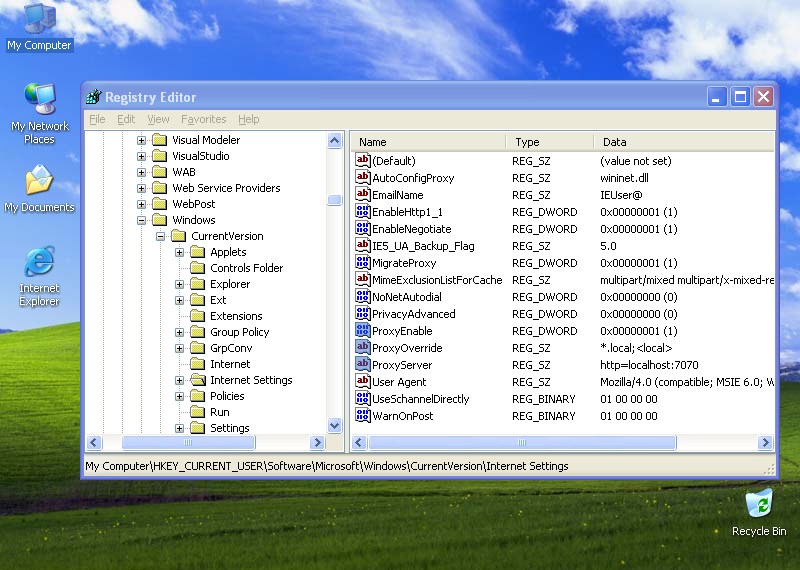Expand the WebPost key

tap(141, 204)
